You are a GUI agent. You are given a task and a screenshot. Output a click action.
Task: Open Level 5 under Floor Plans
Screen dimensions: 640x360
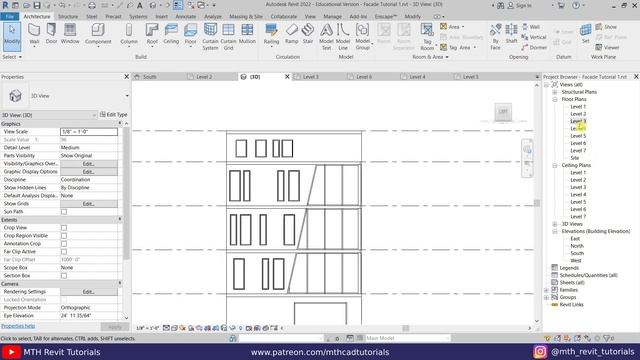tap(578, 136)
